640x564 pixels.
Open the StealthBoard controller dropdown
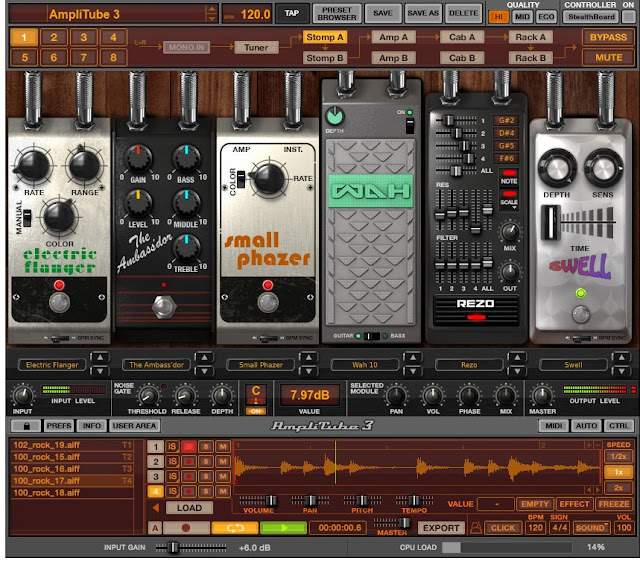[x=591, y=17]
